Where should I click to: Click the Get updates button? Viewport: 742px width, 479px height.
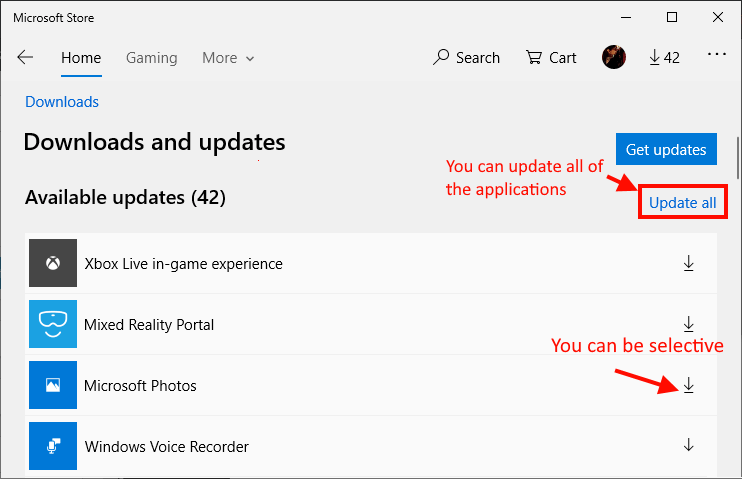666,150
